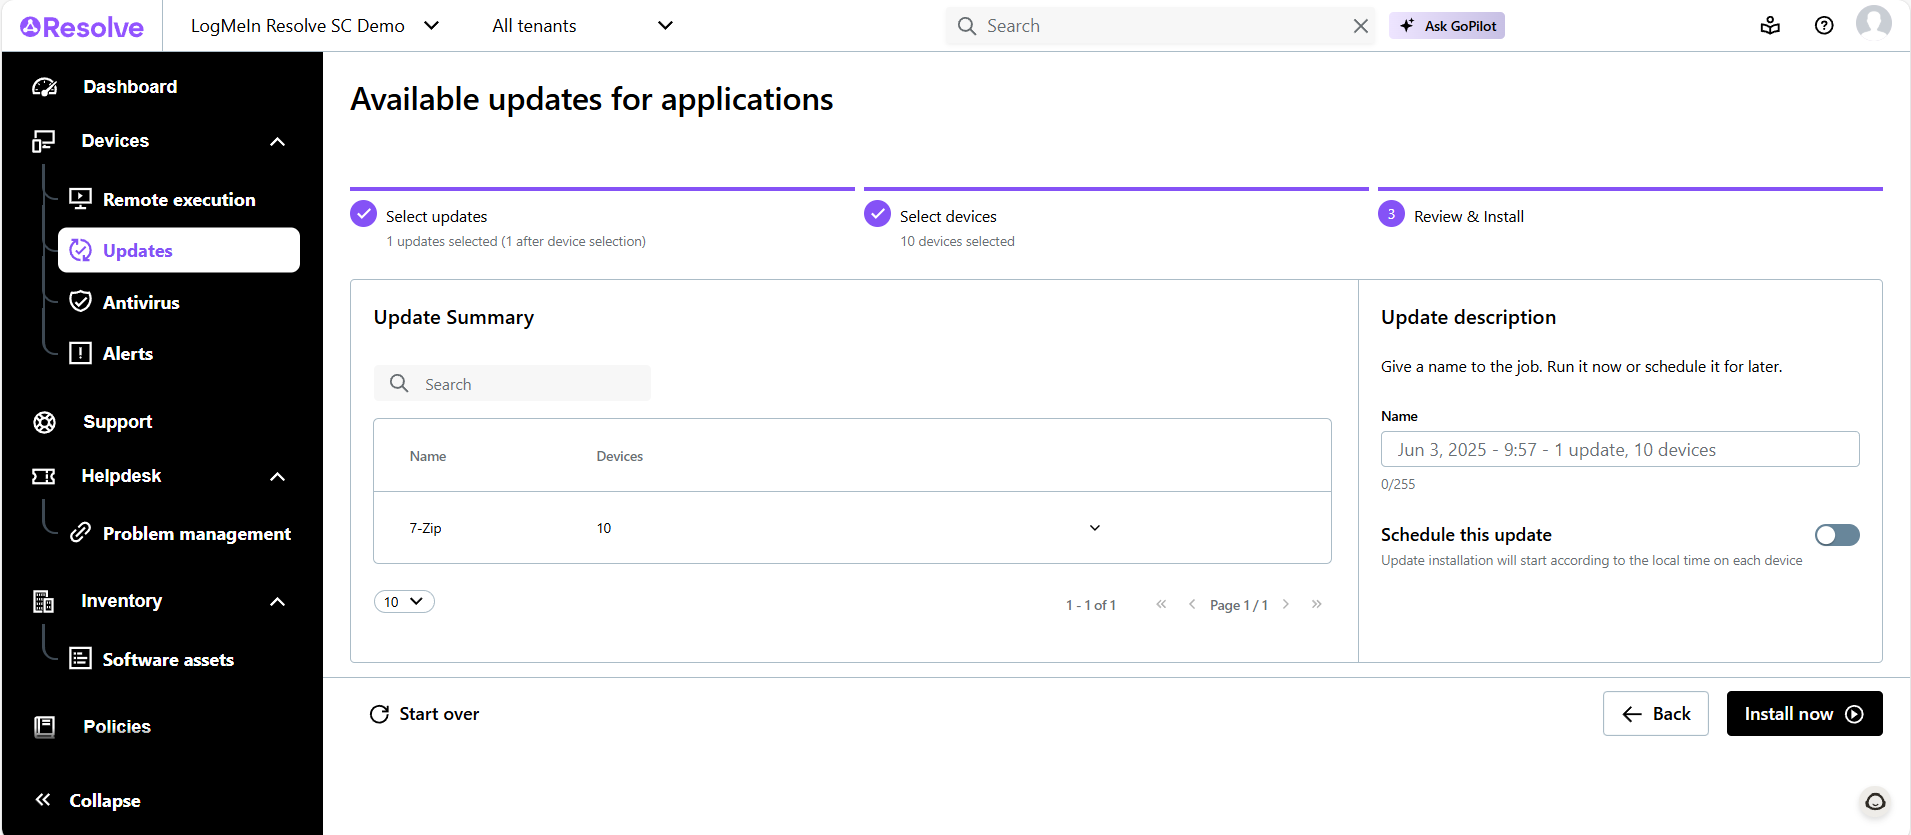Click the Back button

pos(1655,714)
